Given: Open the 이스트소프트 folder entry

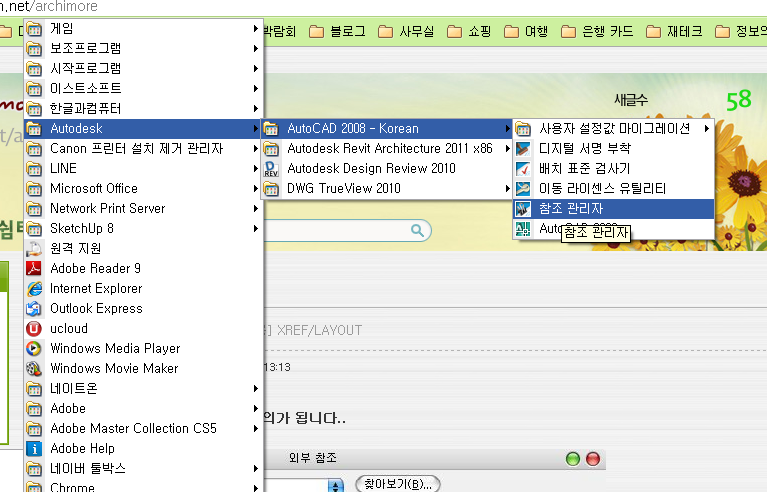Looking at the screenshot, I should [143, 89].
